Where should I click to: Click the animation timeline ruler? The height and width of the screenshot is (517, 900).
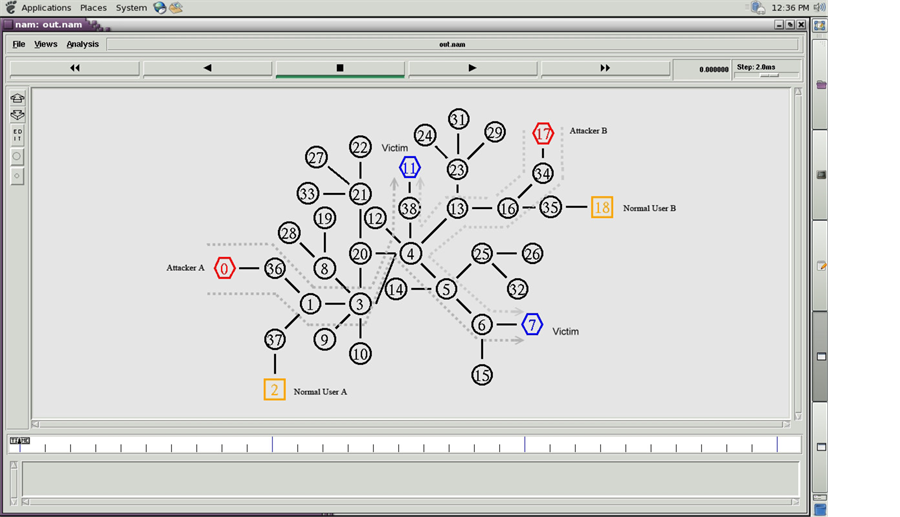tap(400, 445)
